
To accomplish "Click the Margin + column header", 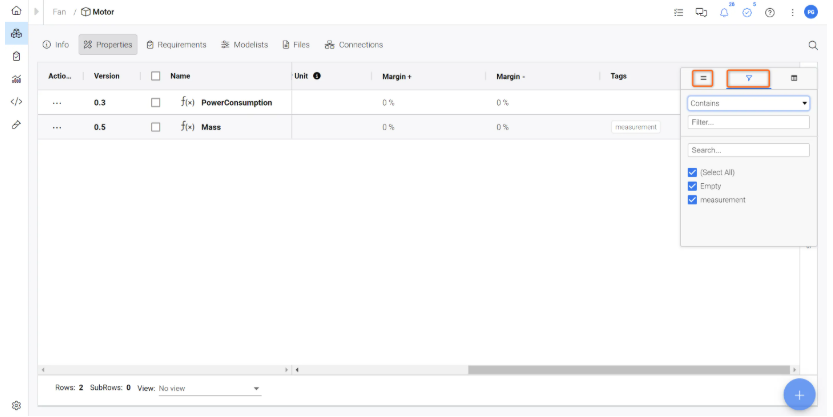I will tap(397, 76).
